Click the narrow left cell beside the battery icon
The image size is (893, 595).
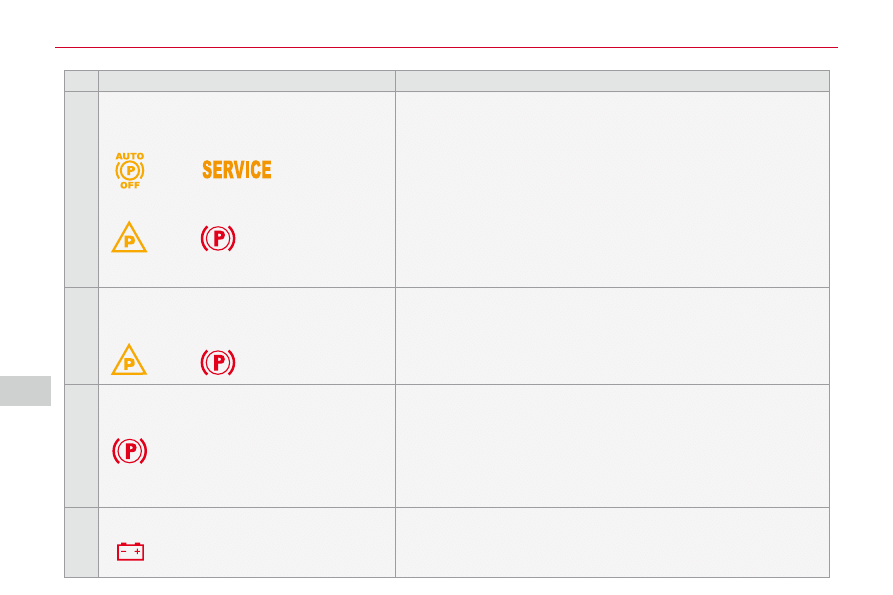click(x=81, y=542)
